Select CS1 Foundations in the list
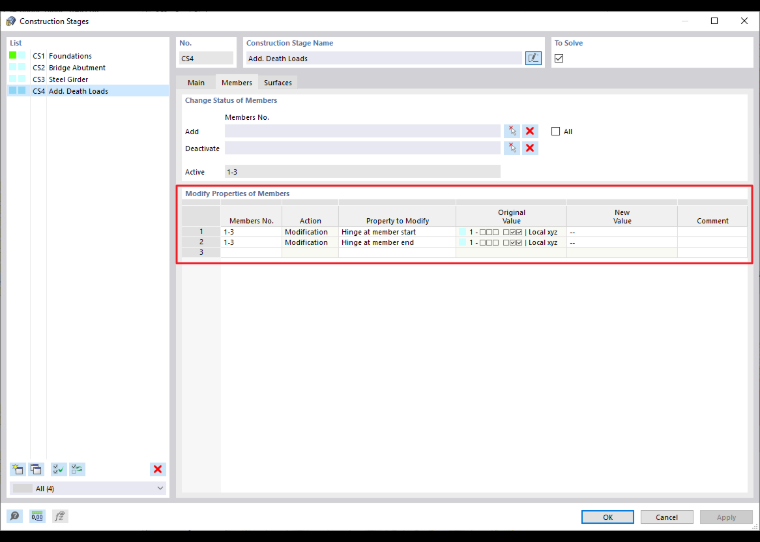 pos(88,56)
